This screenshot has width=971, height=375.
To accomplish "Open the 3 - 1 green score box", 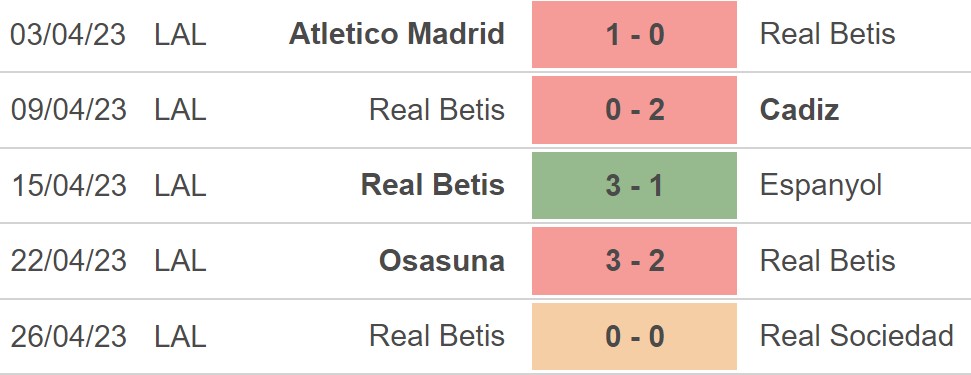I will (x=634, y=186).
